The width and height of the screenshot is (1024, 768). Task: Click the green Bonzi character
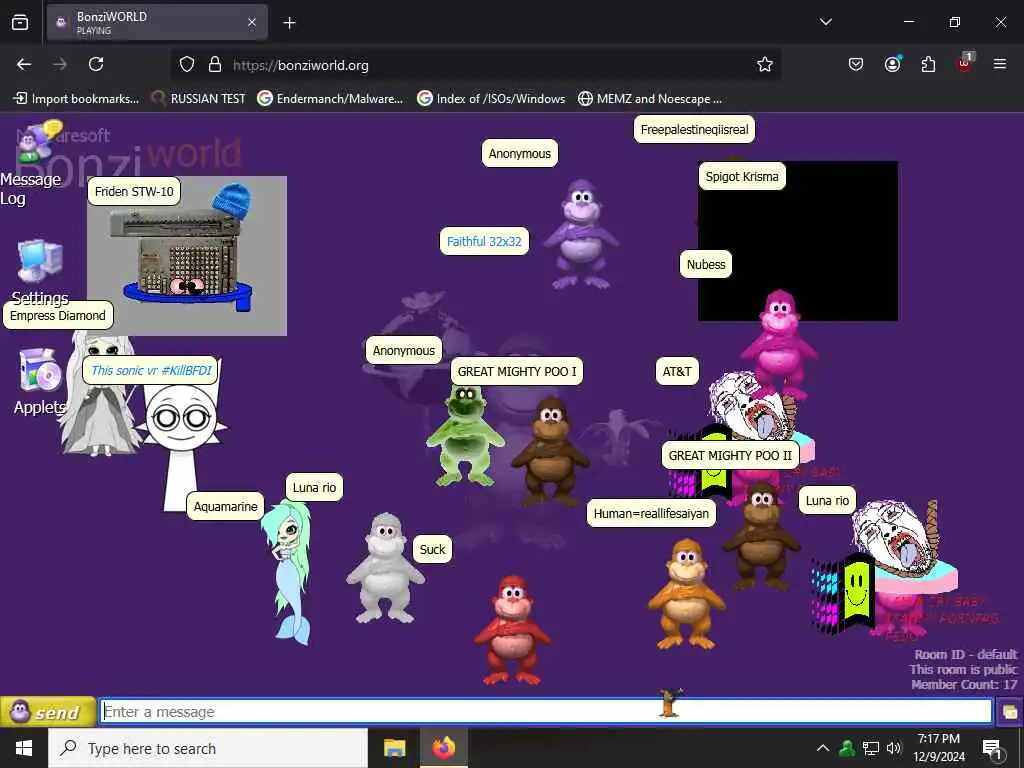coord(465,435)
